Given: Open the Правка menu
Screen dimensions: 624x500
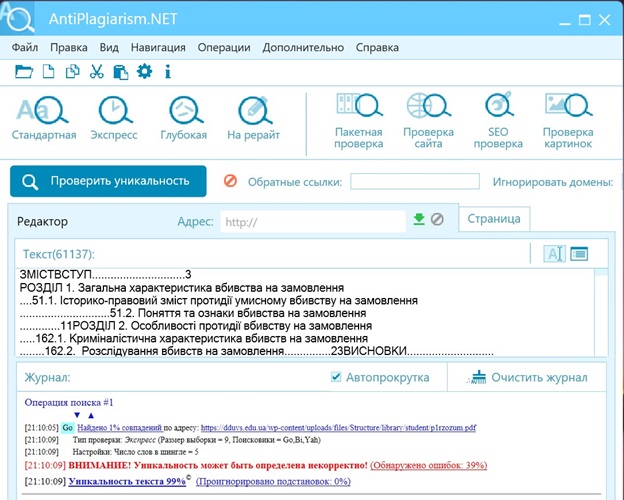Looking at the screenshot, I should pos(69,47).
